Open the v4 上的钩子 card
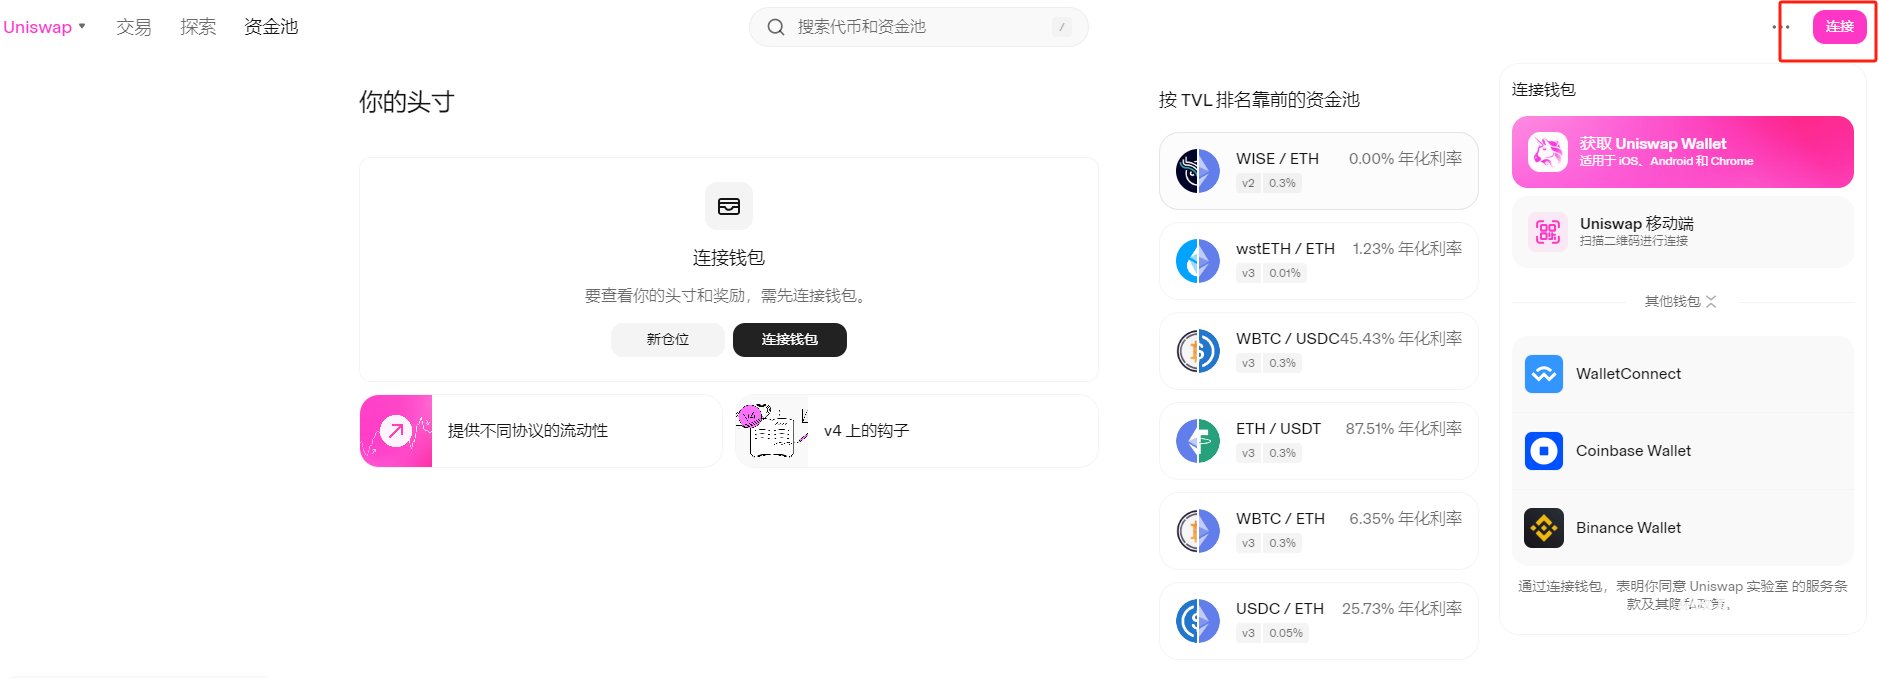Viewport: 1879px width, 678px height. tap(916, 431)
